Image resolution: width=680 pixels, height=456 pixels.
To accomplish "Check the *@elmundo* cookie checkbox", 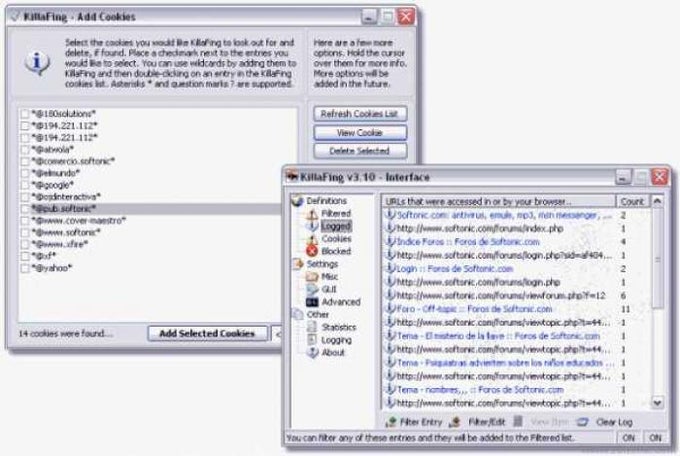I will 25,173.
